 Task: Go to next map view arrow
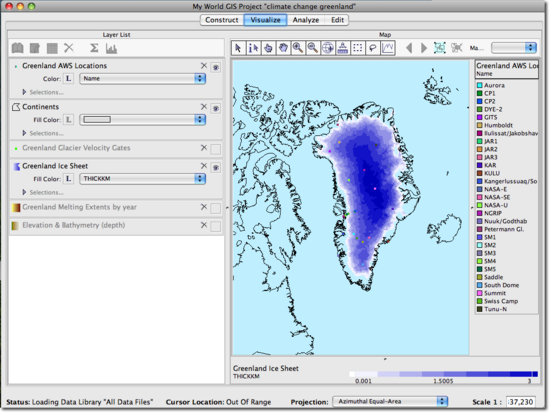tap(424, 48)
